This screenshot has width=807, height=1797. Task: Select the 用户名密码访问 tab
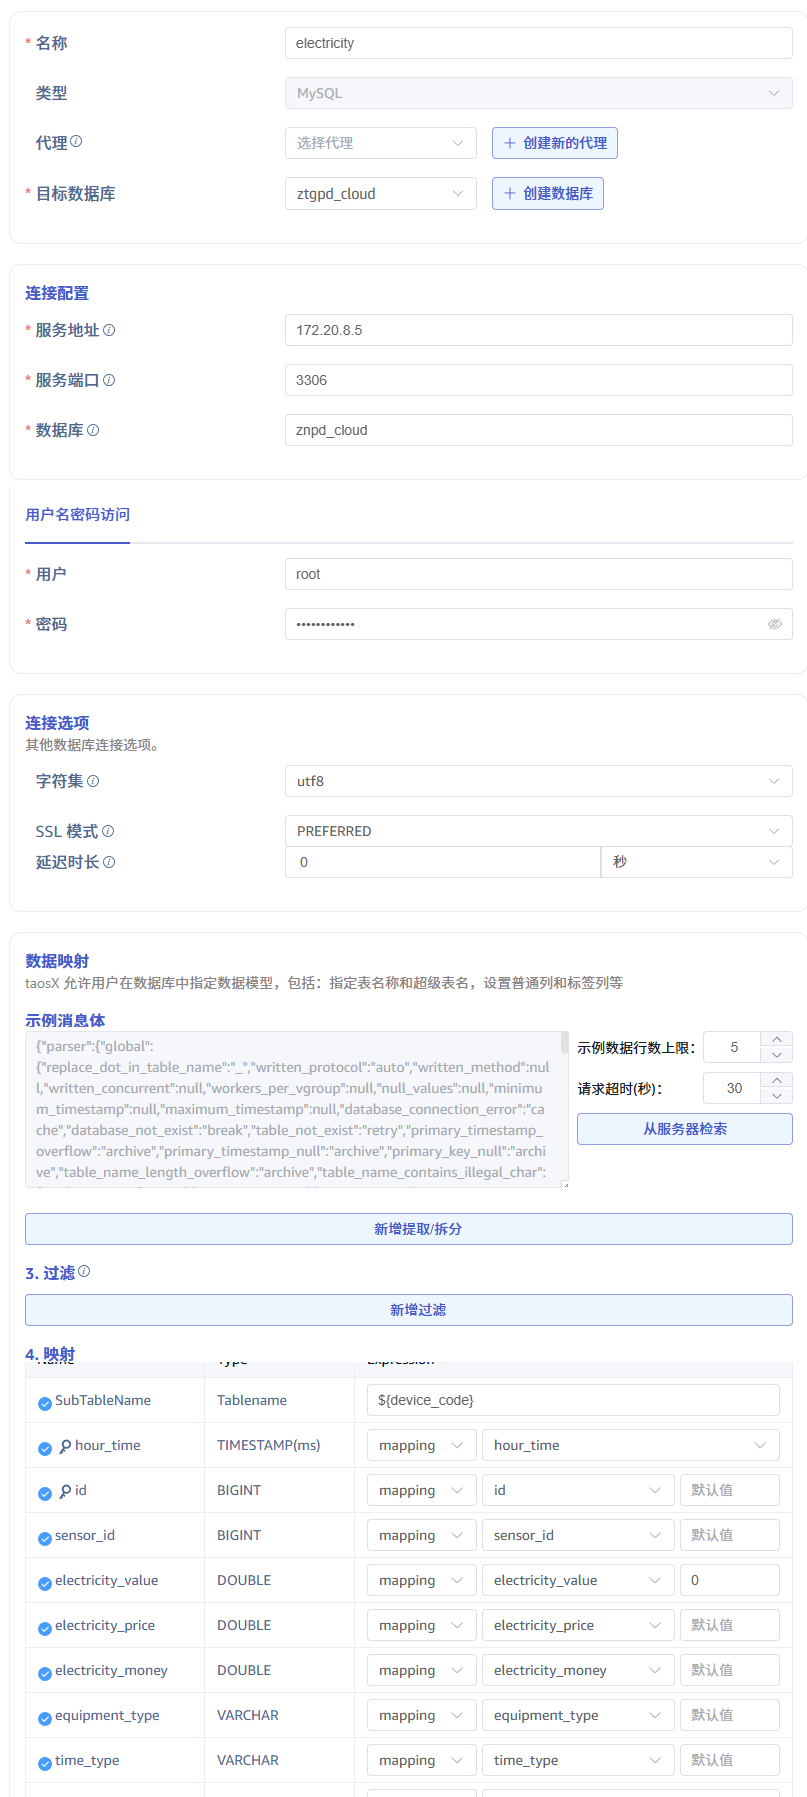tap(78, 515)
